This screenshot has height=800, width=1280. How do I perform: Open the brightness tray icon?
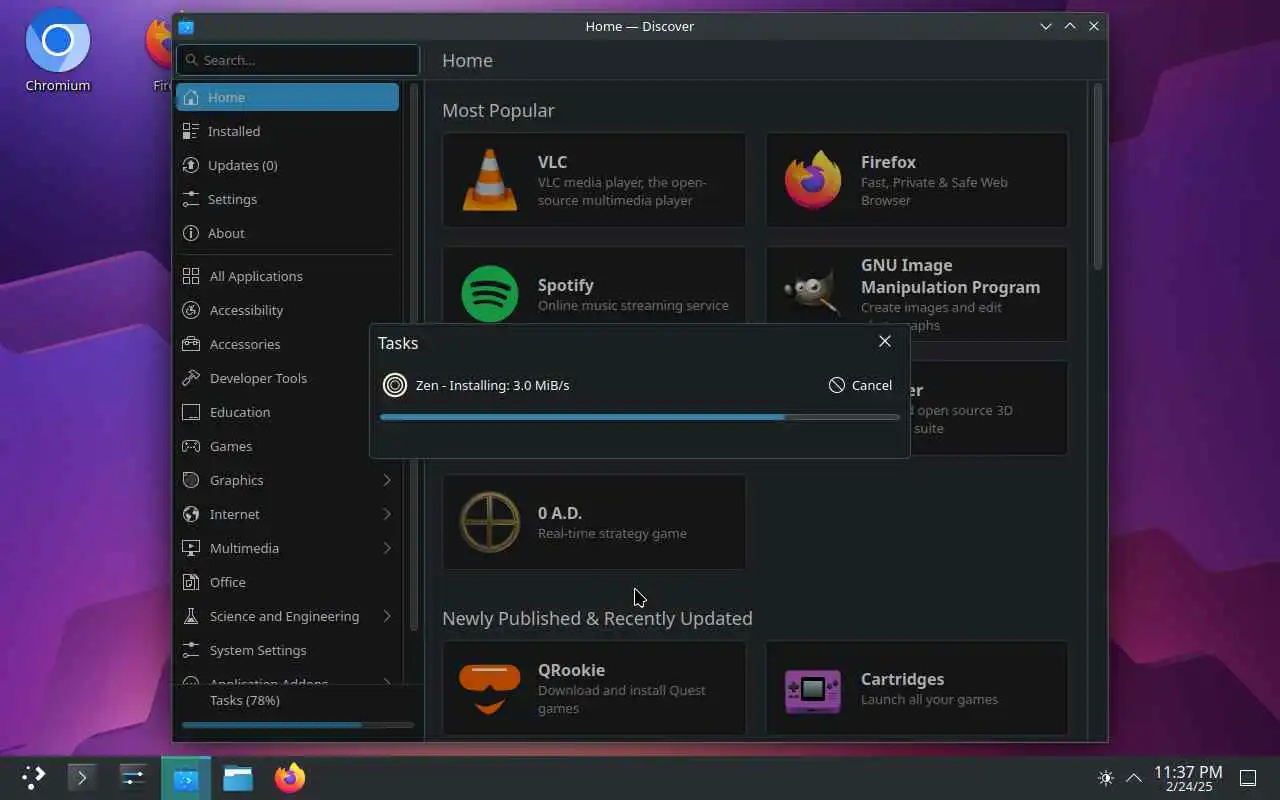point(1106,778)
